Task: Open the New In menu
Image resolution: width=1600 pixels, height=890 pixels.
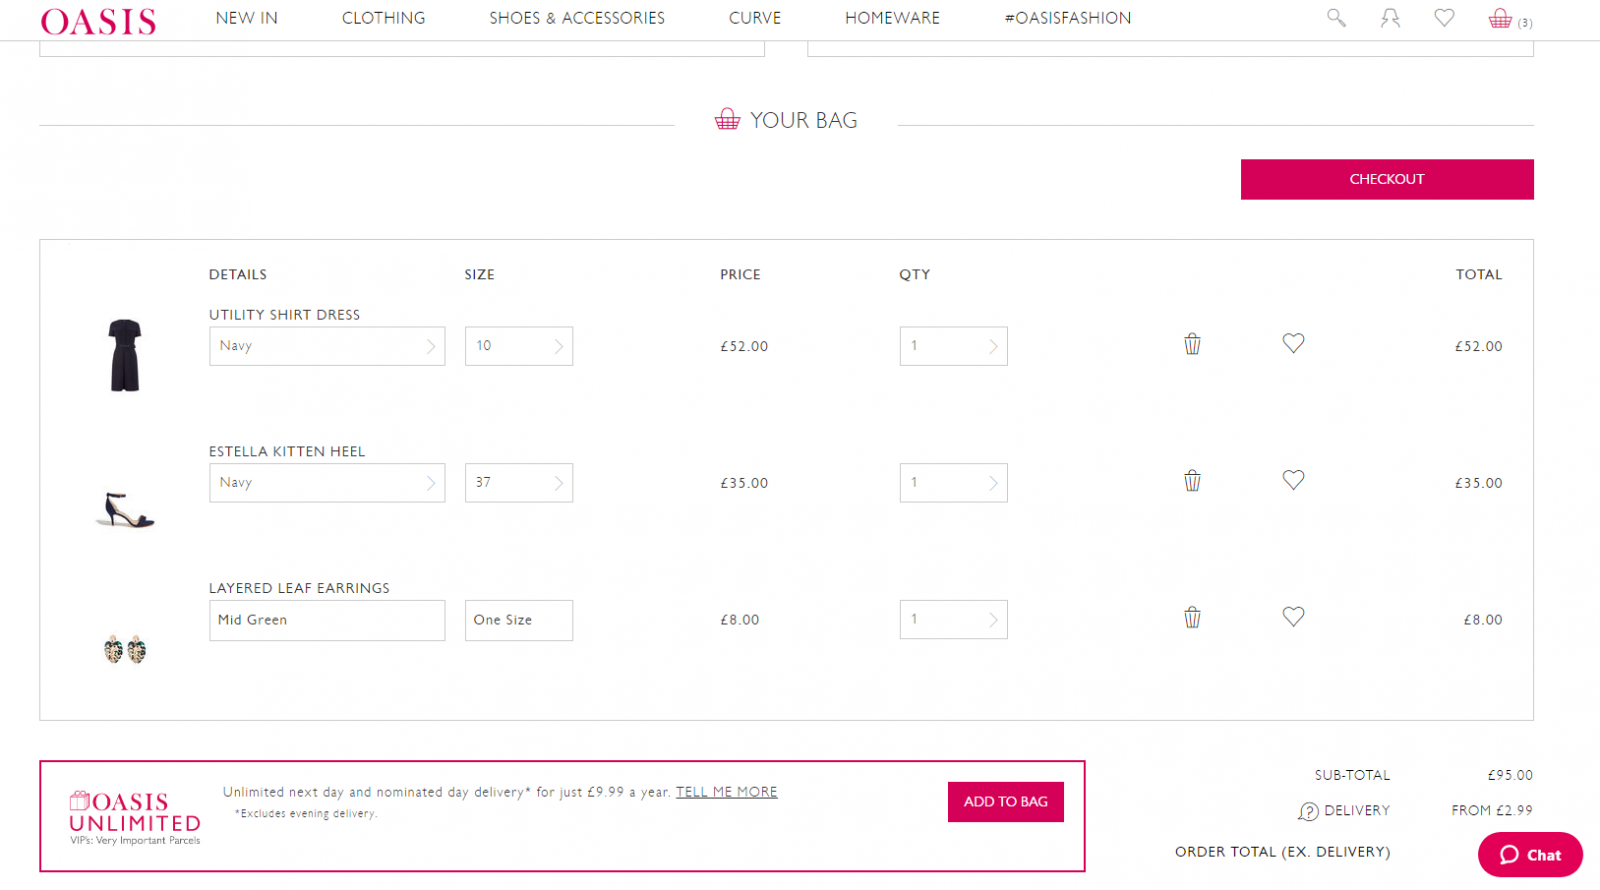Action: [x=247, y=18]
